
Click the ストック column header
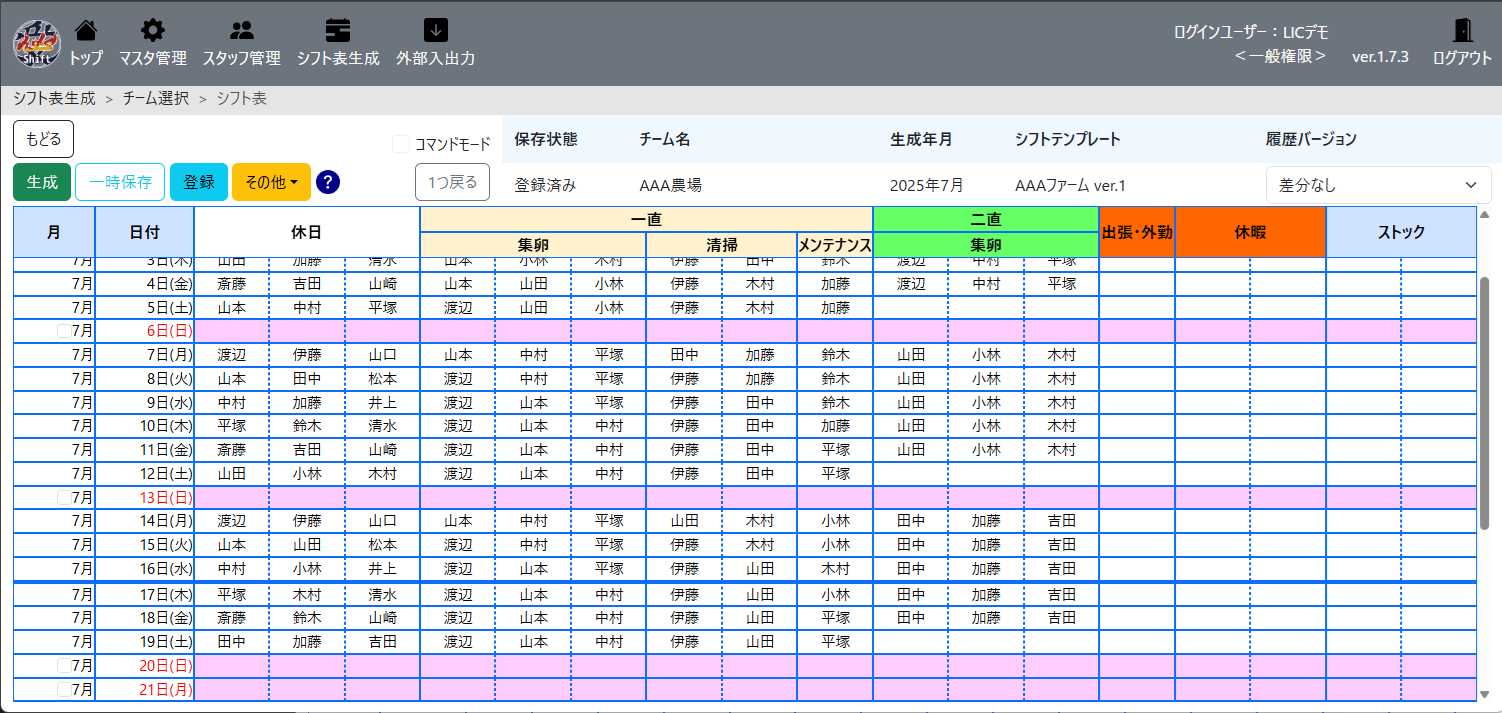click(x=1401, y=232)
